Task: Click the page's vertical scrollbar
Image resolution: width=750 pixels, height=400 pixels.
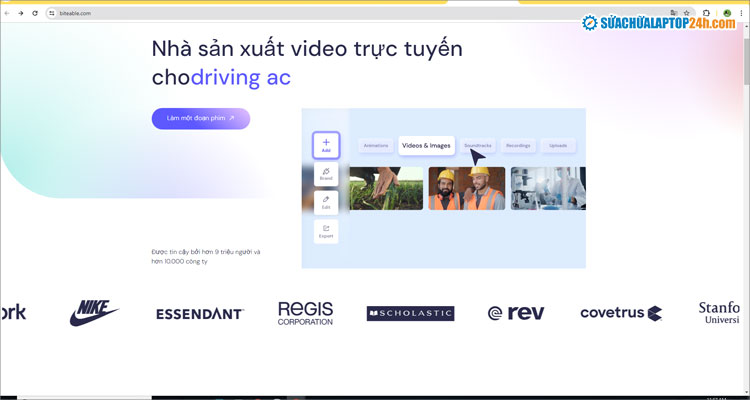Action: (744, 200)
